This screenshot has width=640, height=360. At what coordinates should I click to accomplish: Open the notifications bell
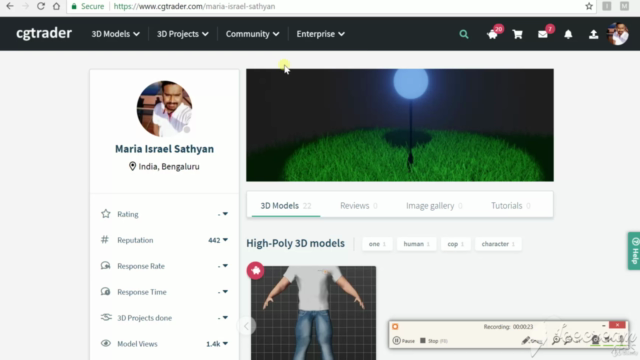(568, 34)
